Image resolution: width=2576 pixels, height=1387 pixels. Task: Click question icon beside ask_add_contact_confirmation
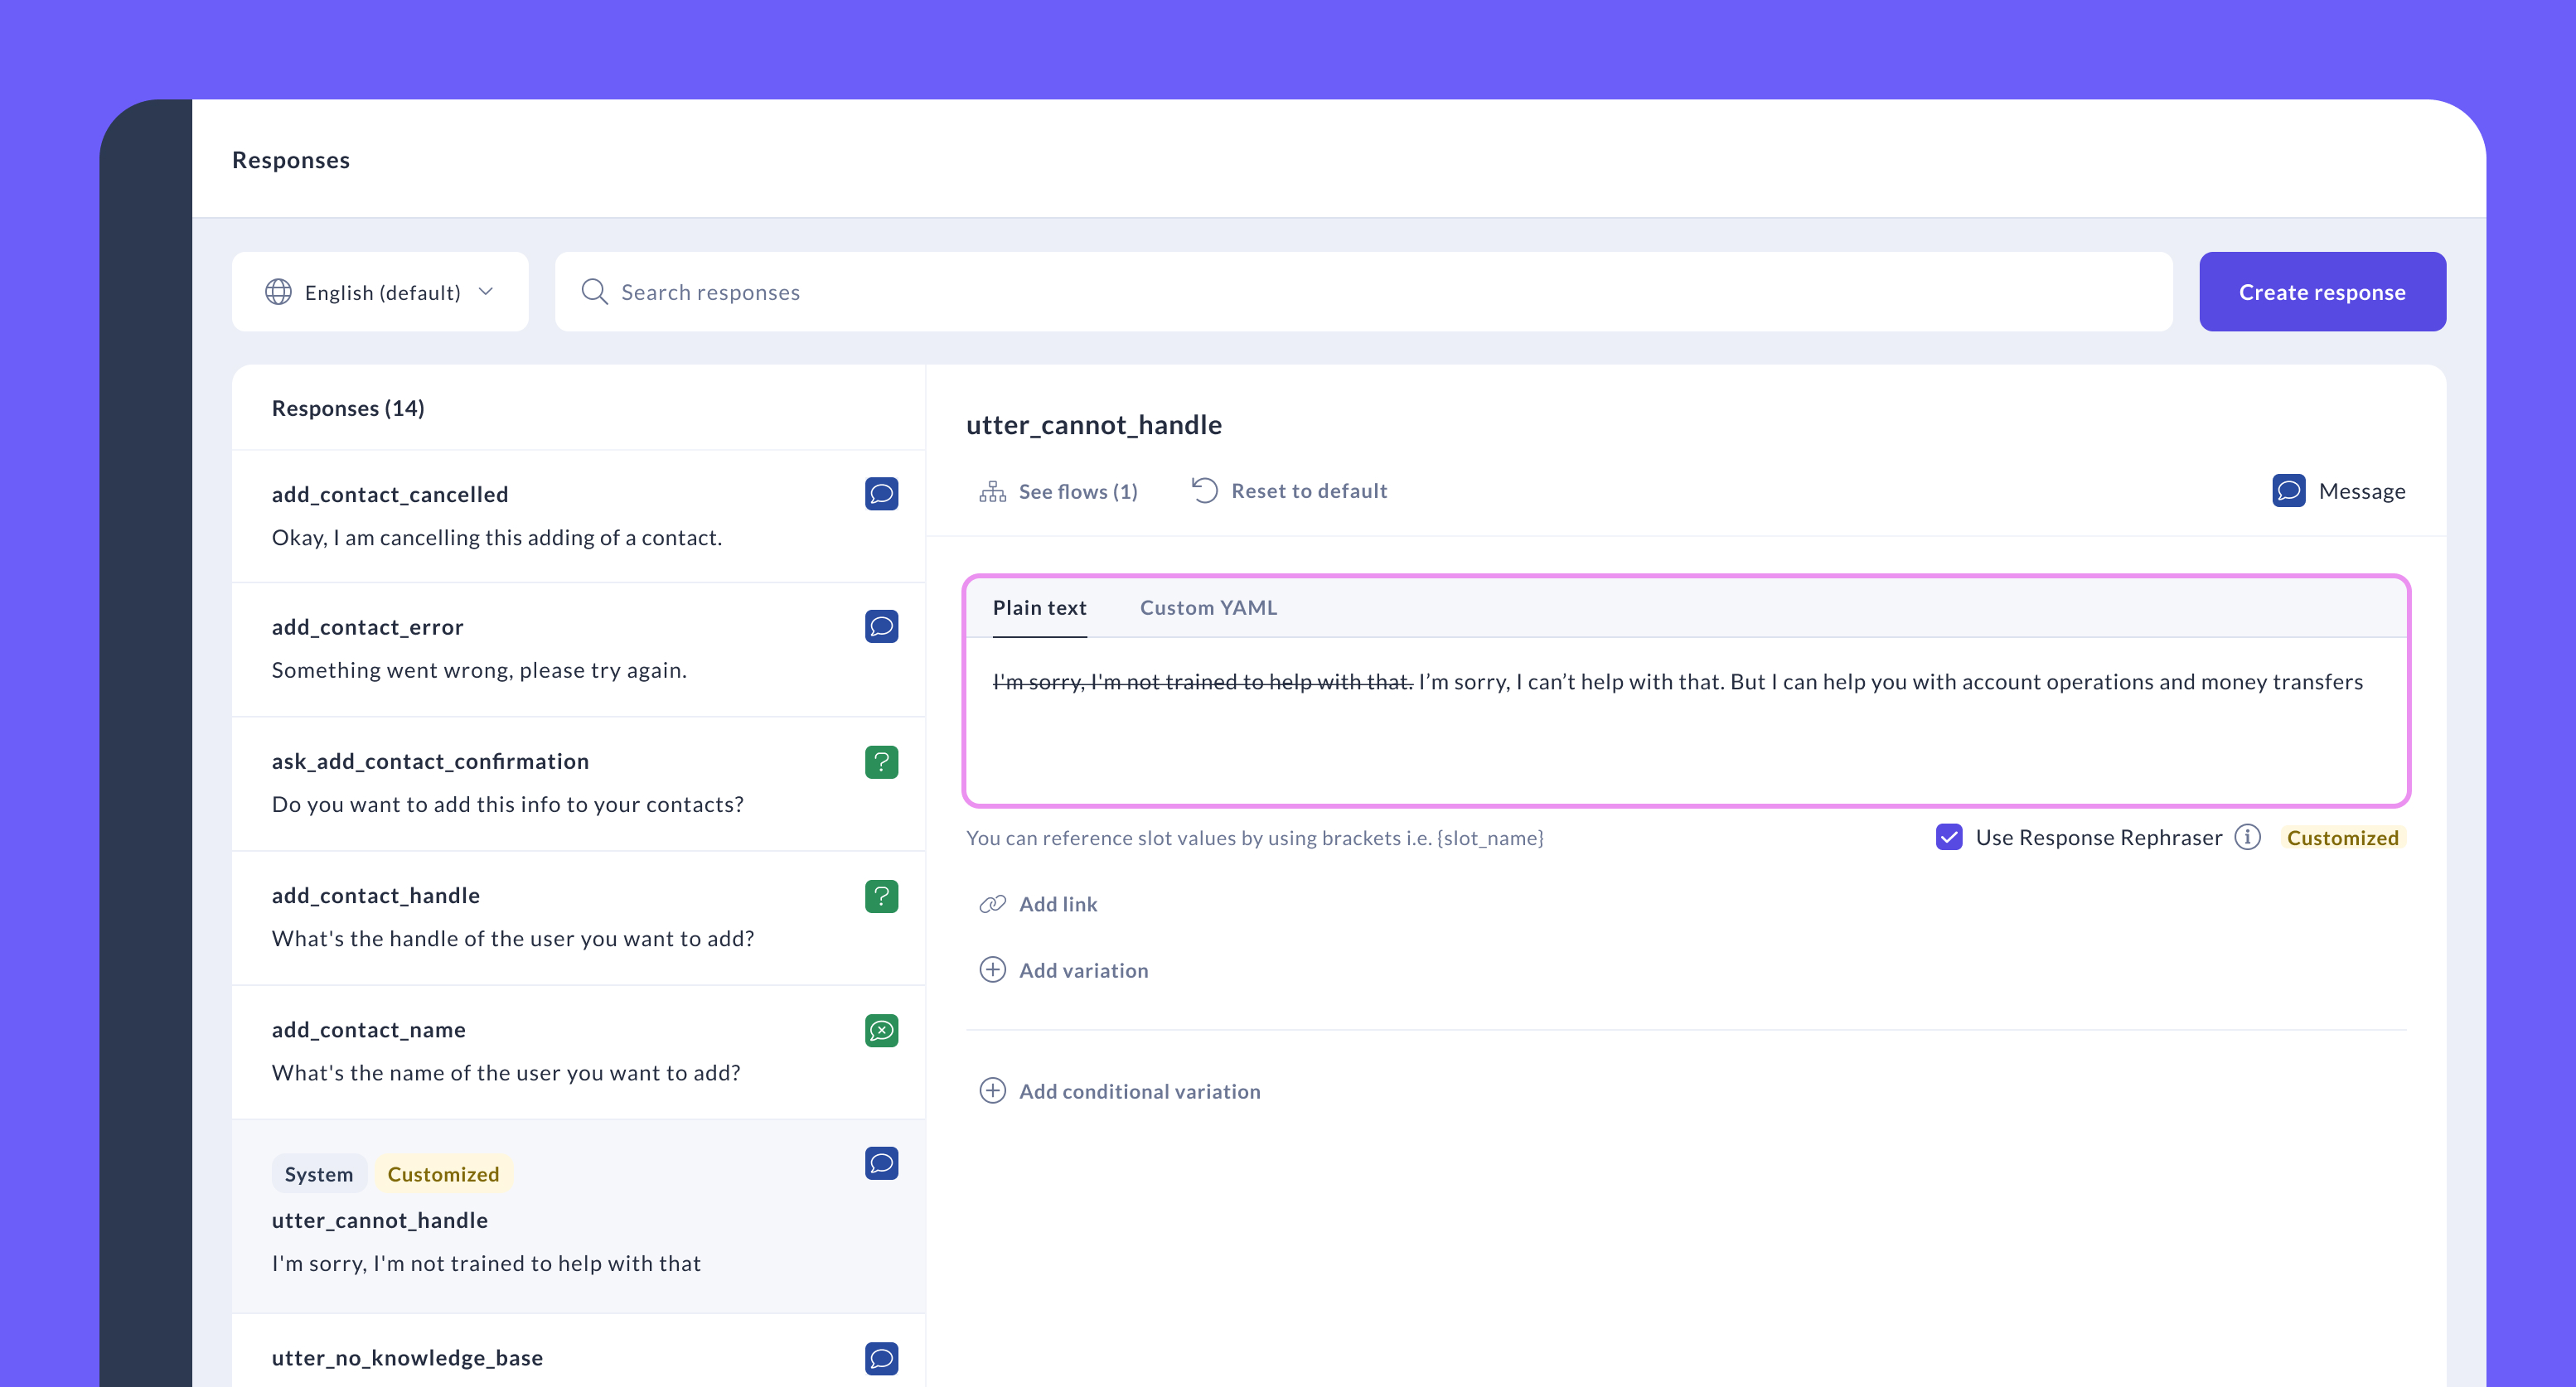click(x=881, y=762)
